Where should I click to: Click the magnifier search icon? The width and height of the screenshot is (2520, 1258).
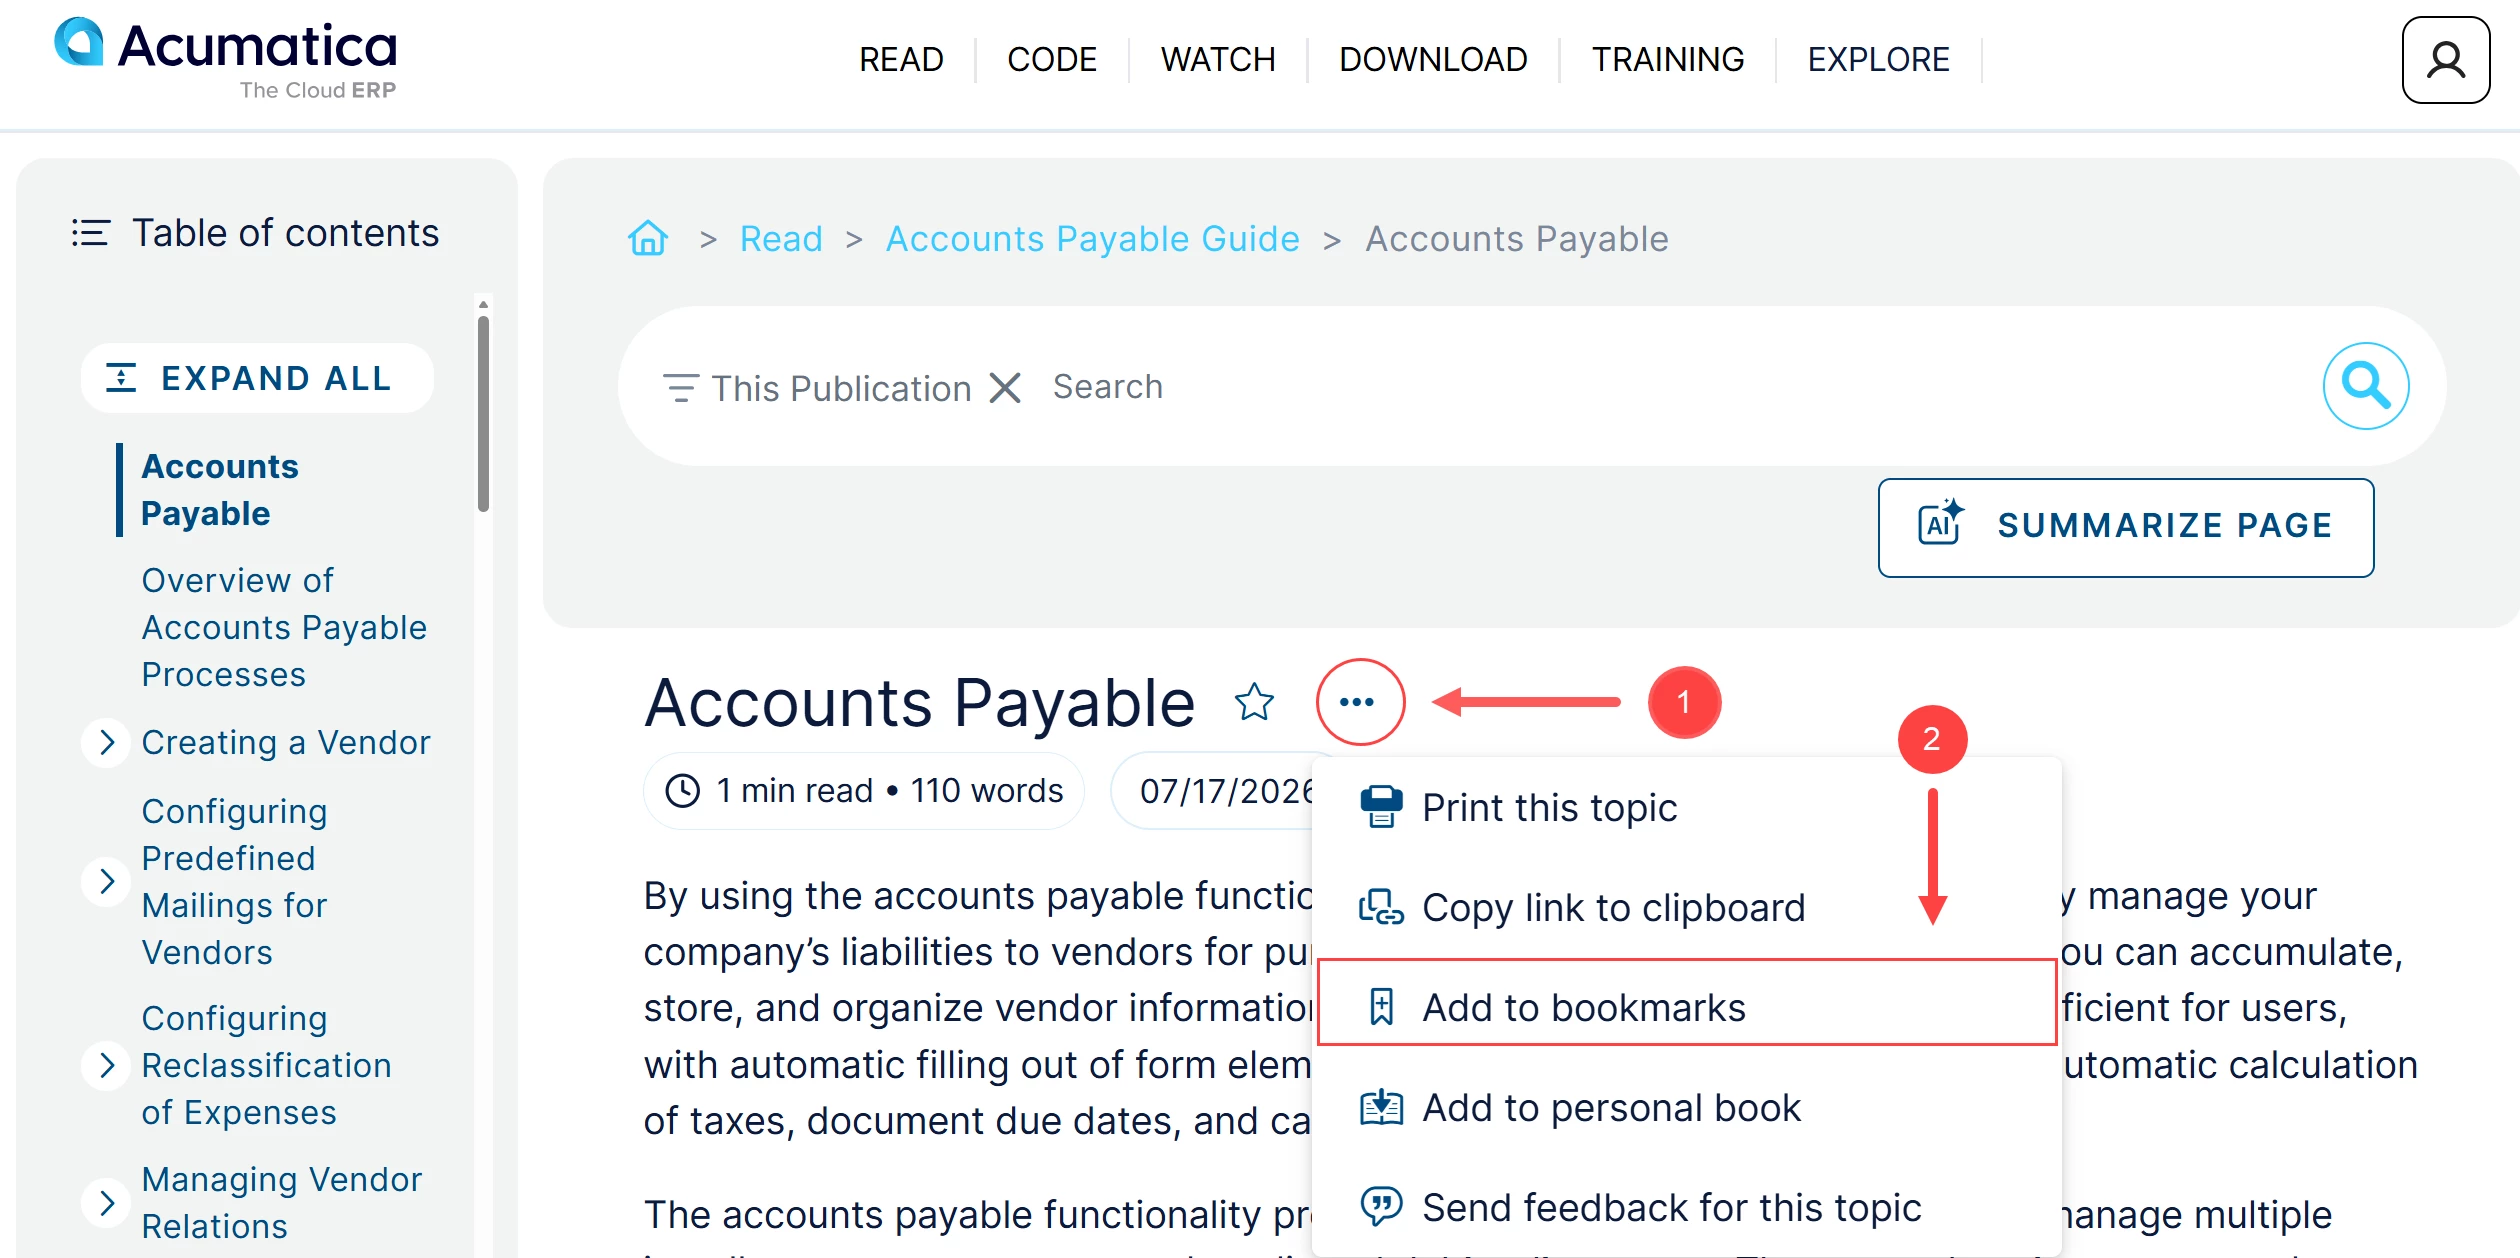(x=2365, y=386)
